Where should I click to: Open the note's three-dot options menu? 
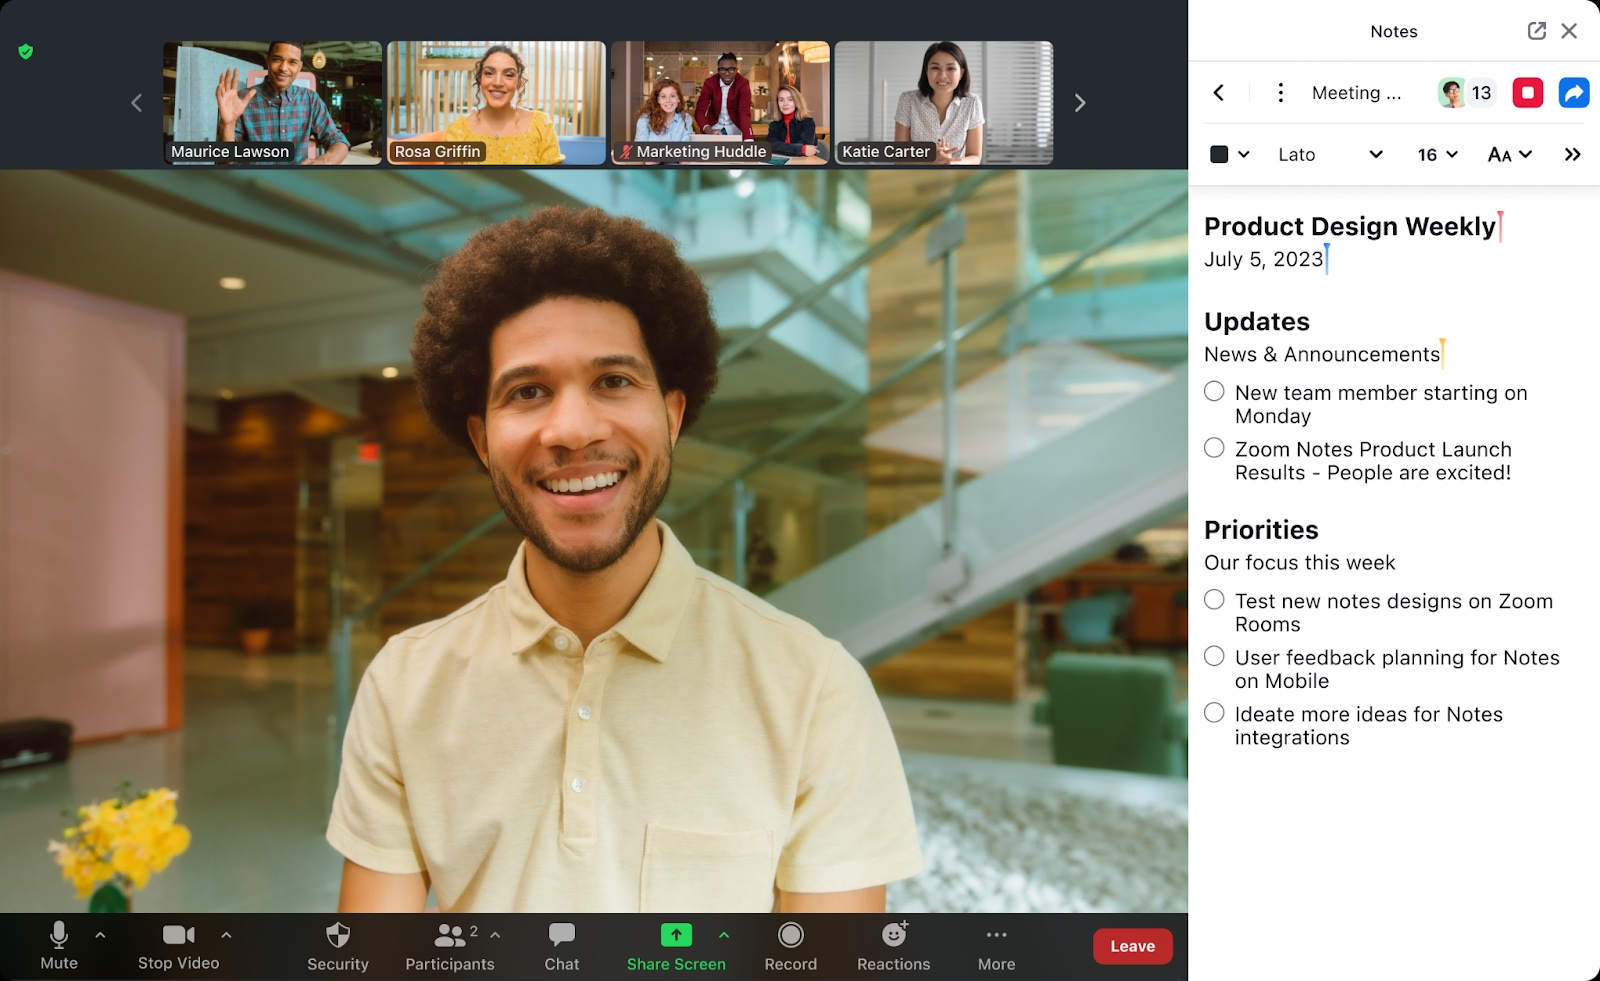(1280, 93)
